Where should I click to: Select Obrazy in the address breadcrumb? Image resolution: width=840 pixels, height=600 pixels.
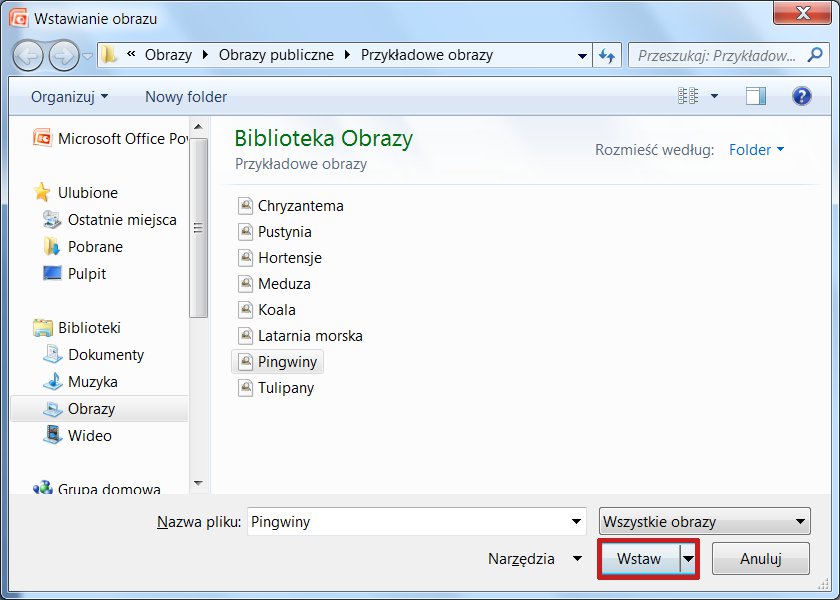[x=168, y=55]
